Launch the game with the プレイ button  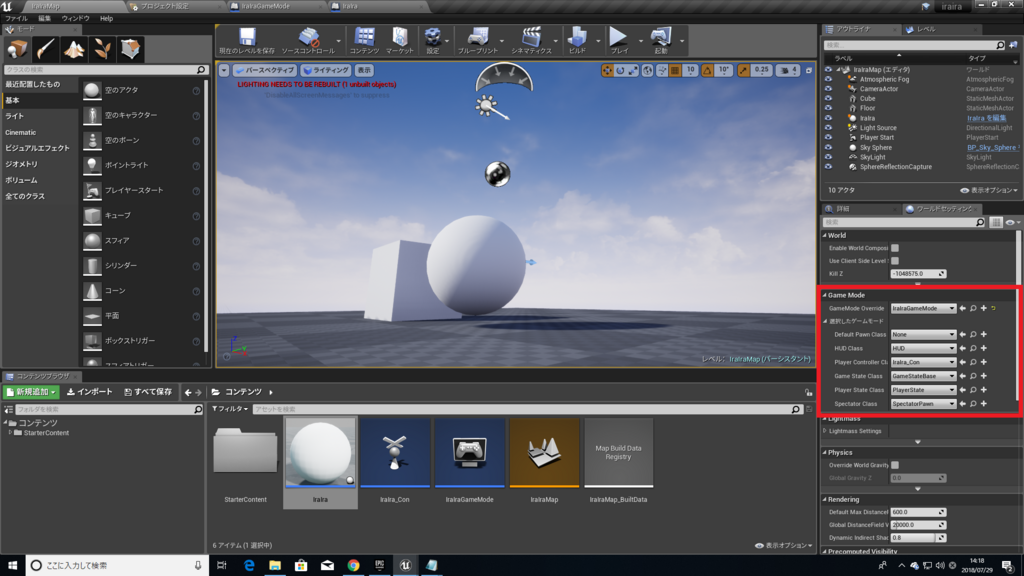tap(623, 38)
